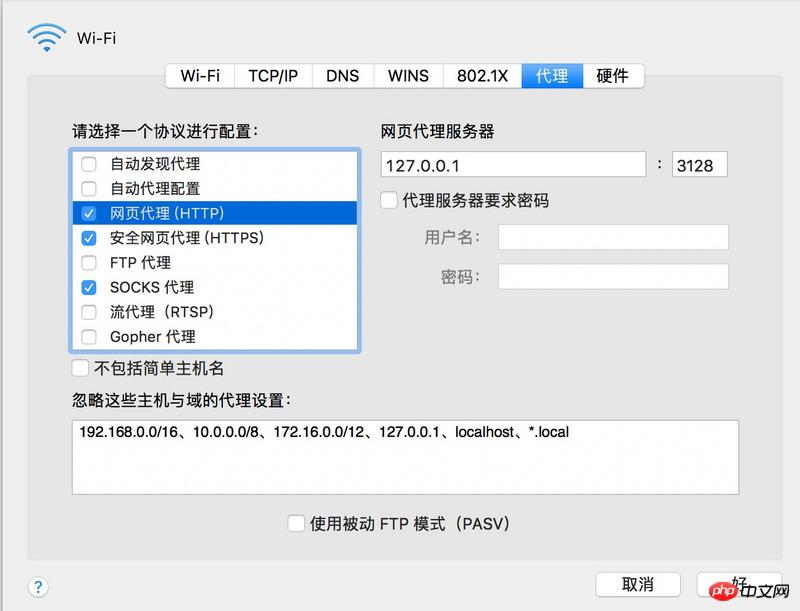Image resolution: width=800 pixels, height=611 pixels.
Task: Enable 自动发现代理 checkbox
Action: (x=89, y=164)
